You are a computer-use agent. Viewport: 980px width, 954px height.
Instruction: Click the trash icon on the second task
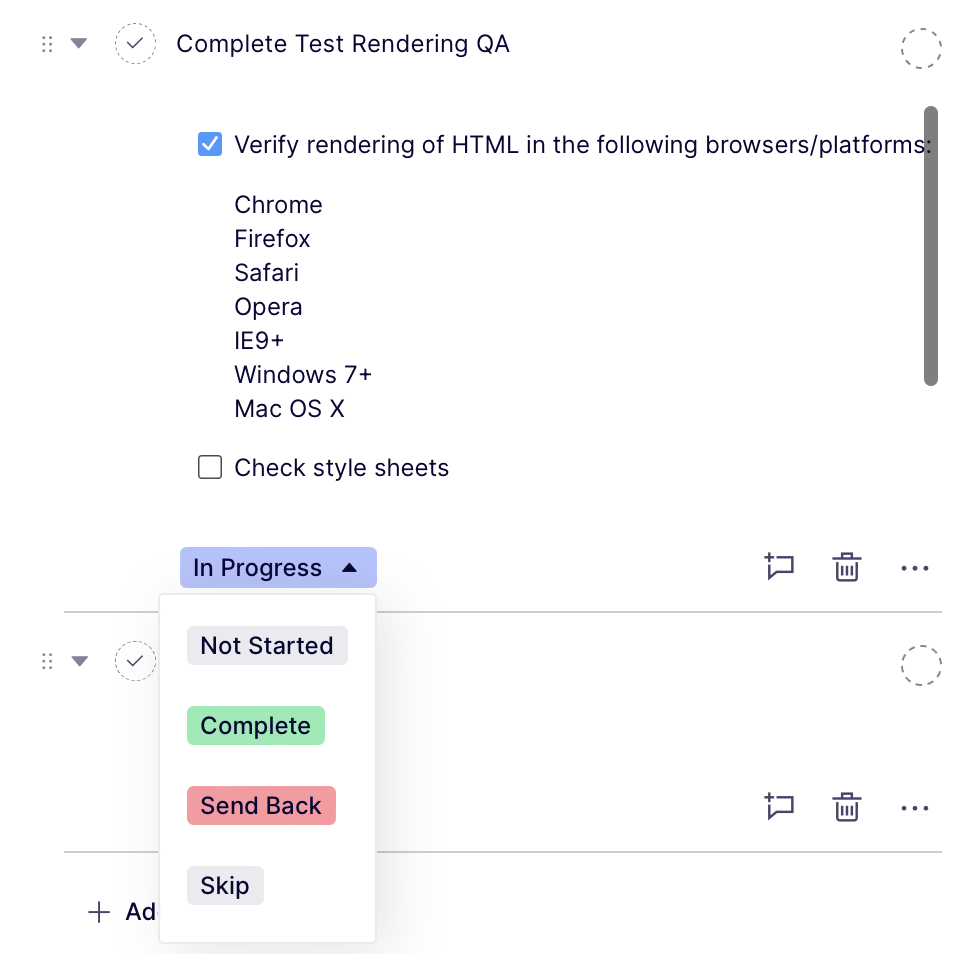tap(847, 807)
